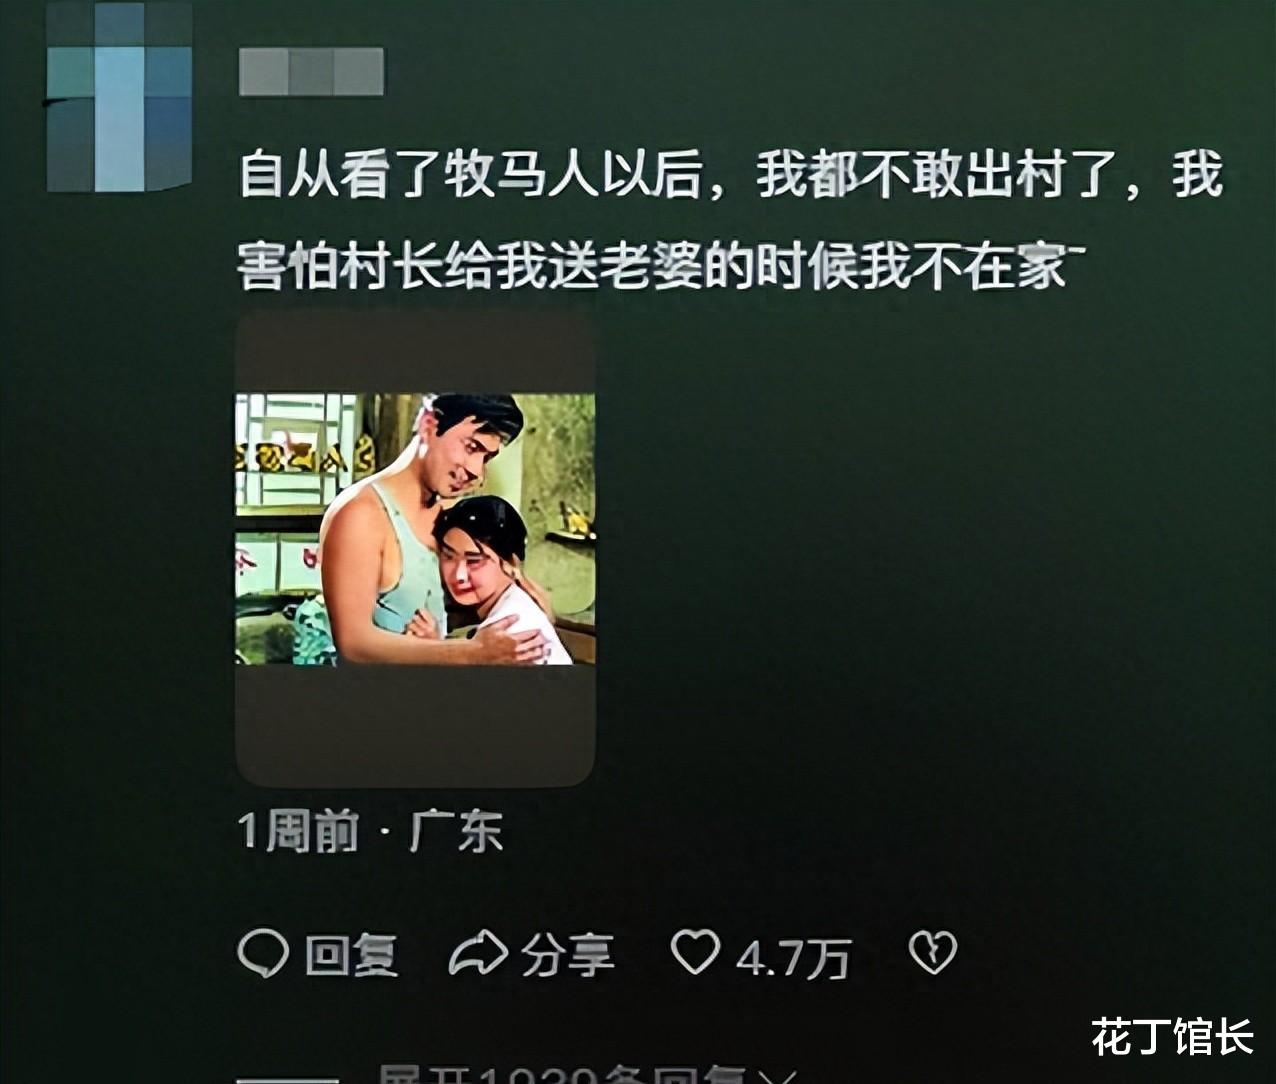Click the line beside the expand replies text
Image resolution: width=1276 pixels, height=1084 pixels.
[286, 1080]
